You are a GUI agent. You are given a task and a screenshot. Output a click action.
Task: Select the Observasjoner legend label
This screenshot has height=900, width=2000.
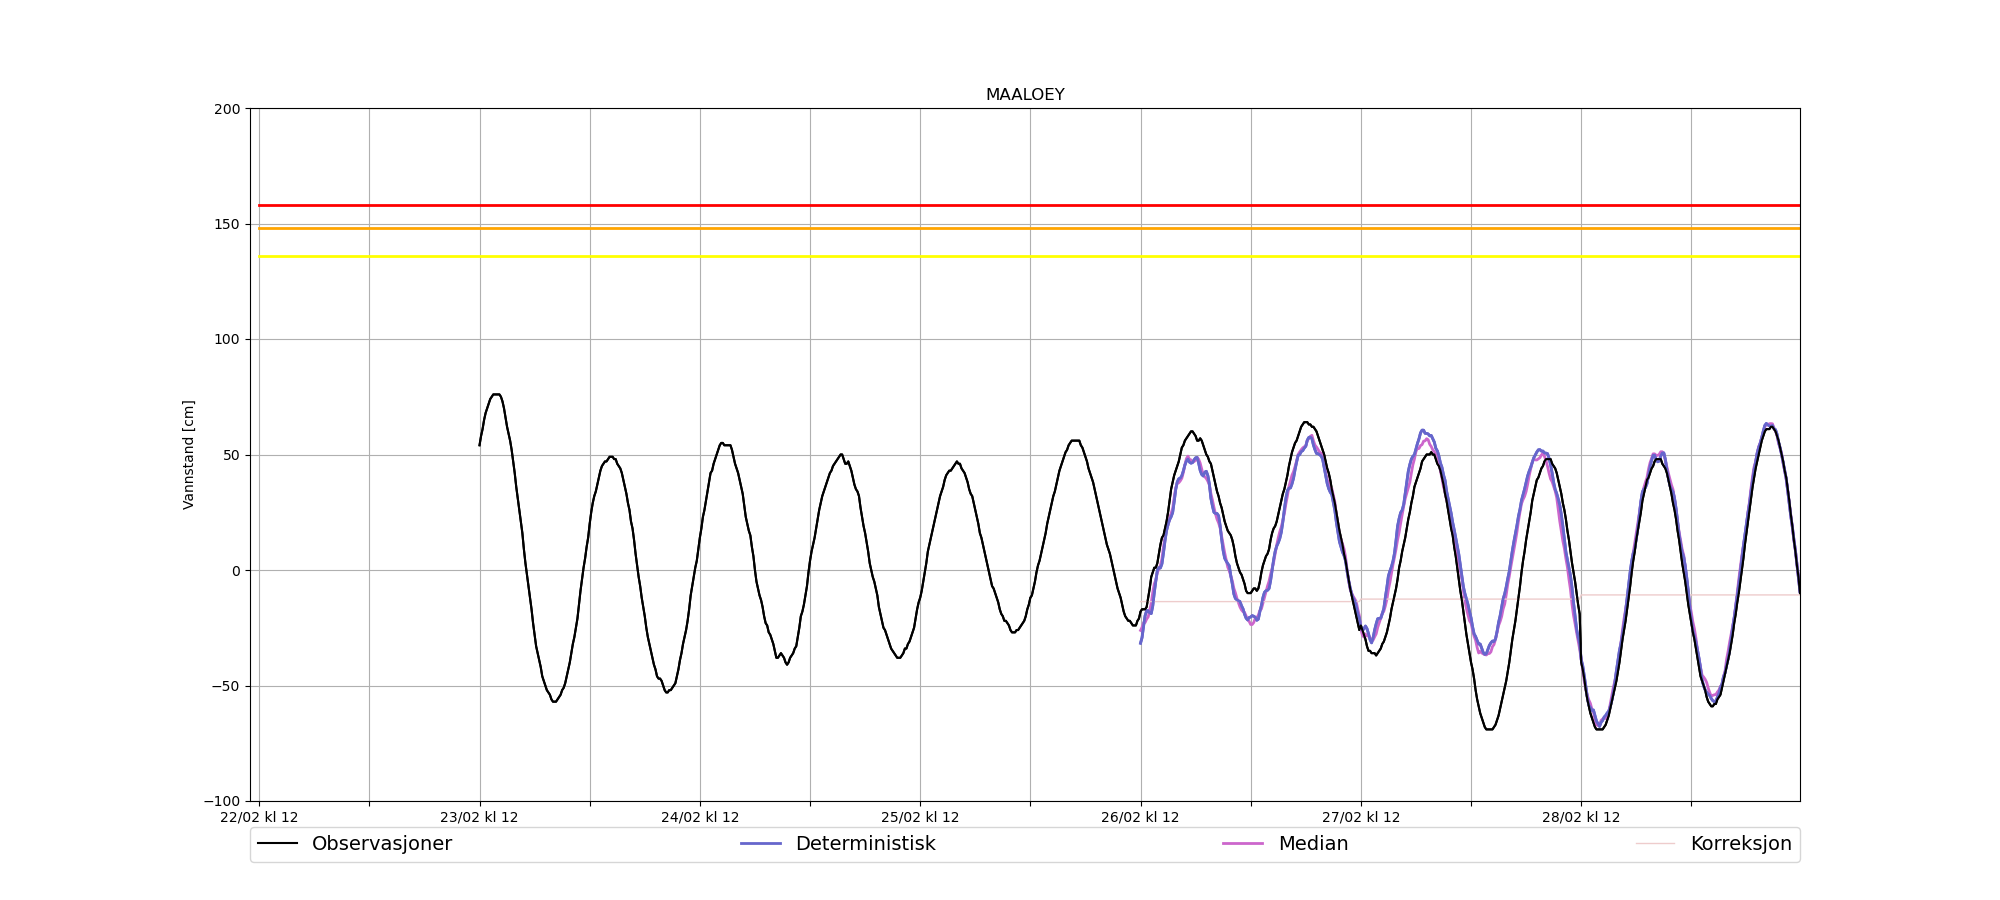click(x=381, y=844)
